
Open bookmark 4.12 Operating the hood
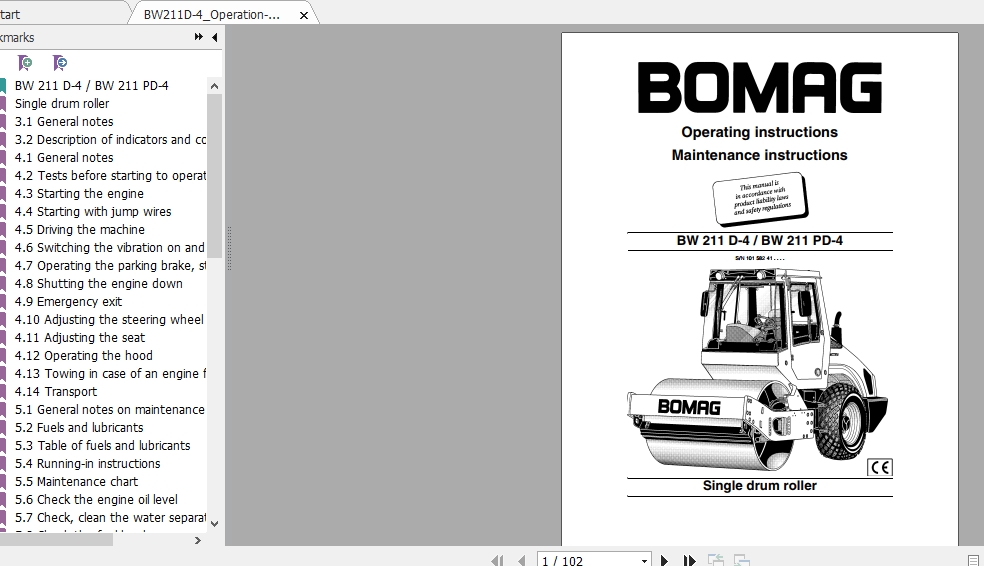[x=83, y=356]
